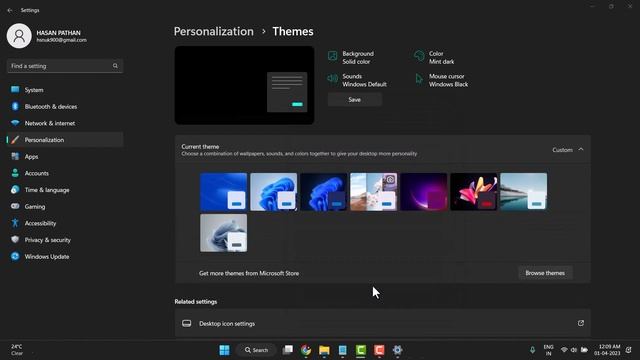Click the Accessibility figure icon
The image size is (640, 360).
pyautogui.click(x=15, y=223)
